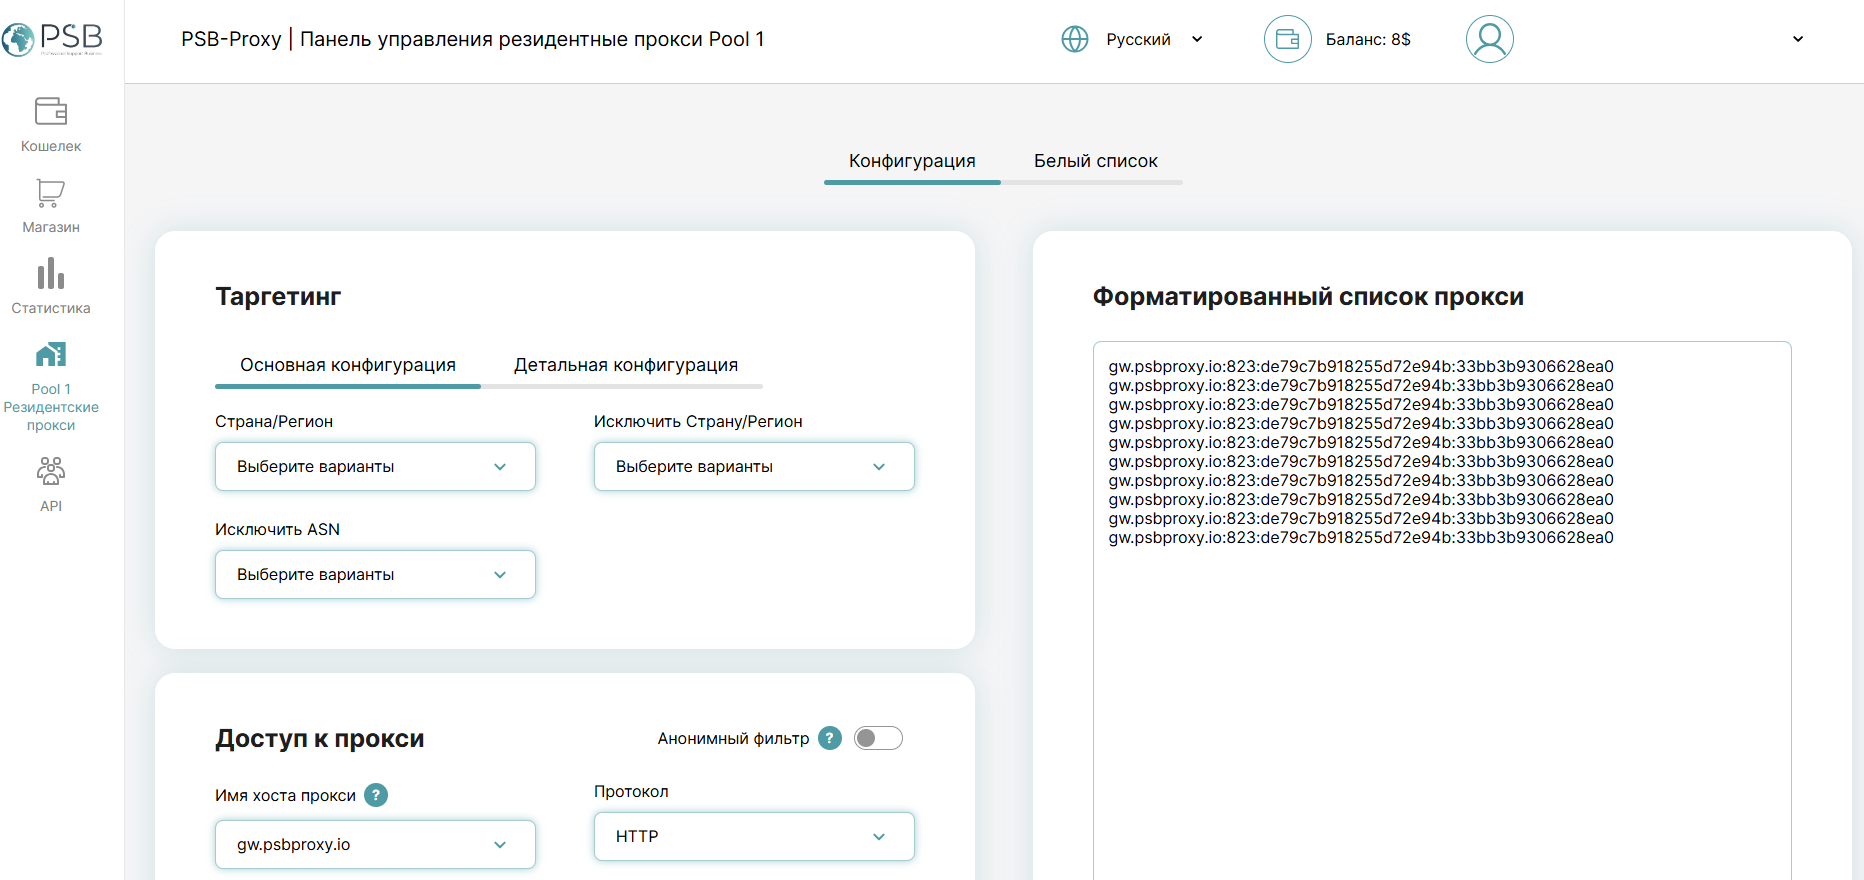Click the Доступ к прокси heading
The image size is (1864, 880).
click(320, 739)
